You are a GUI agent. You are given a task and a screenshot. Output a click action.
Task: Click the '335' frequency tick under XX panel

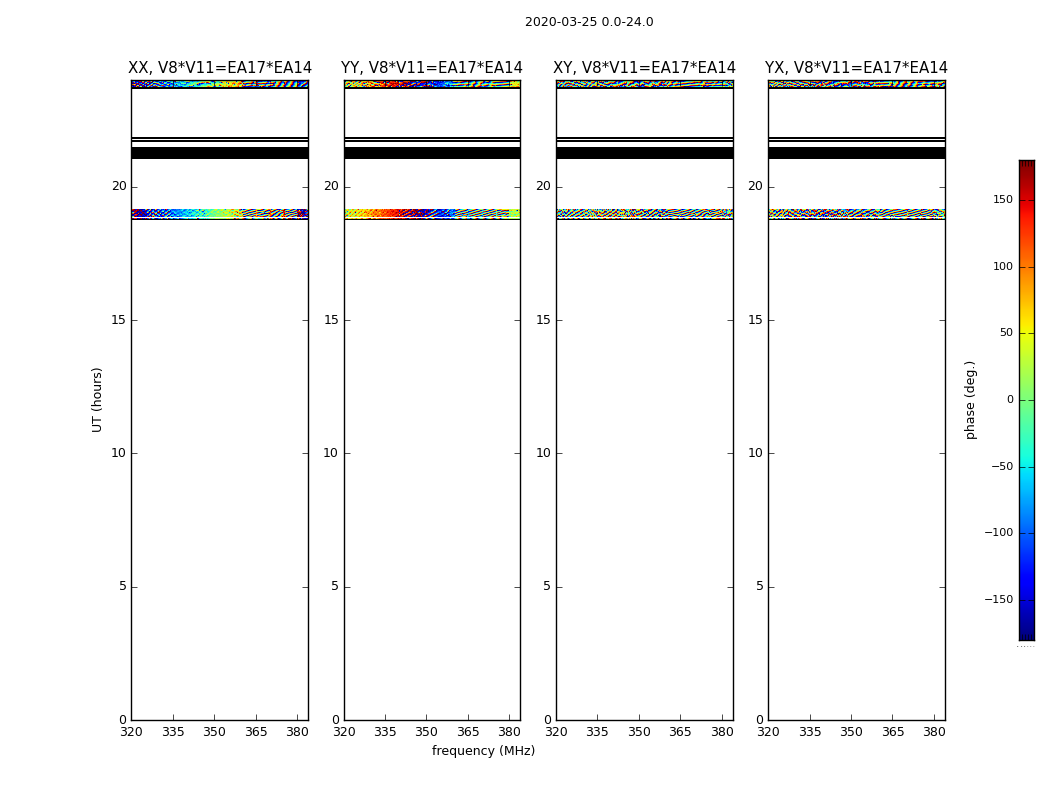[x=173, y=732]
